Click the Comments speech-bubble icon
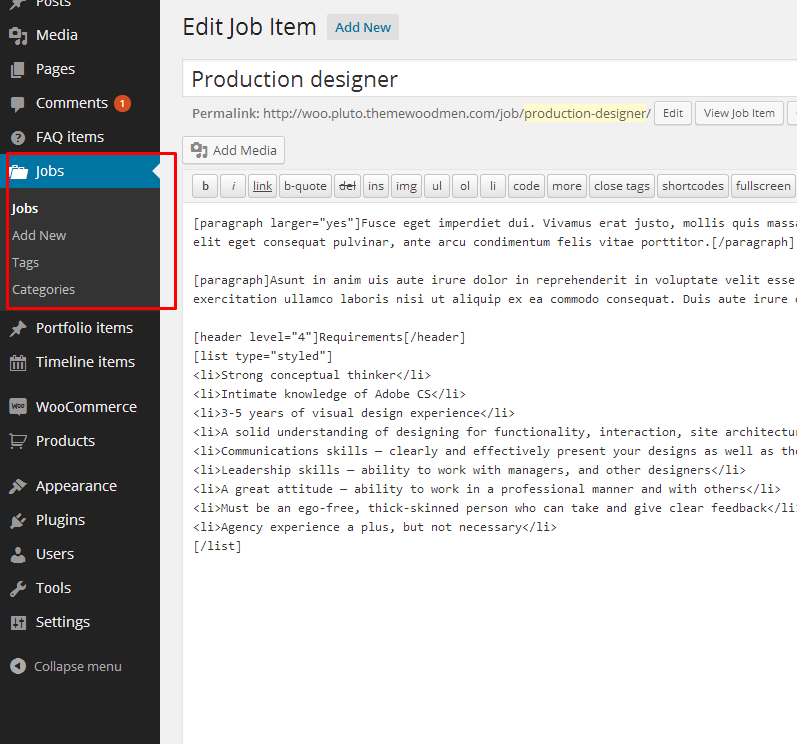 [x=18, y=104]
